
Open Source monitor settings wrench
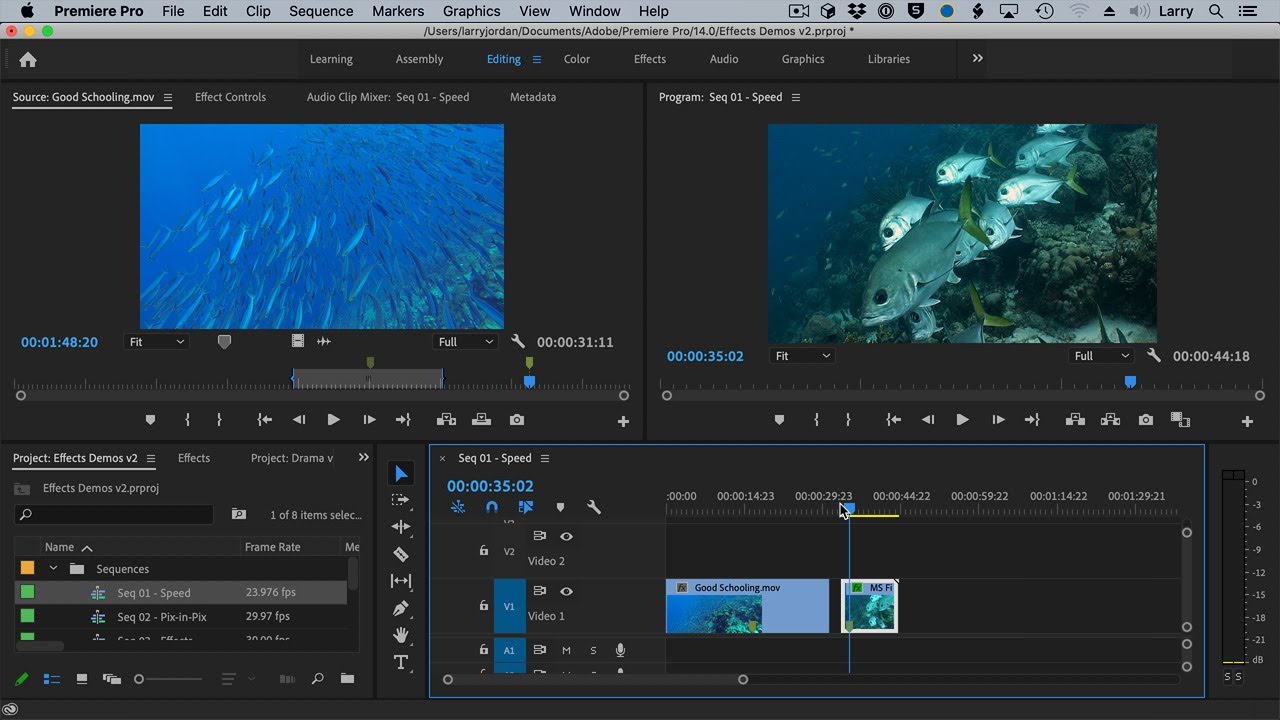[x=518, y=341]
